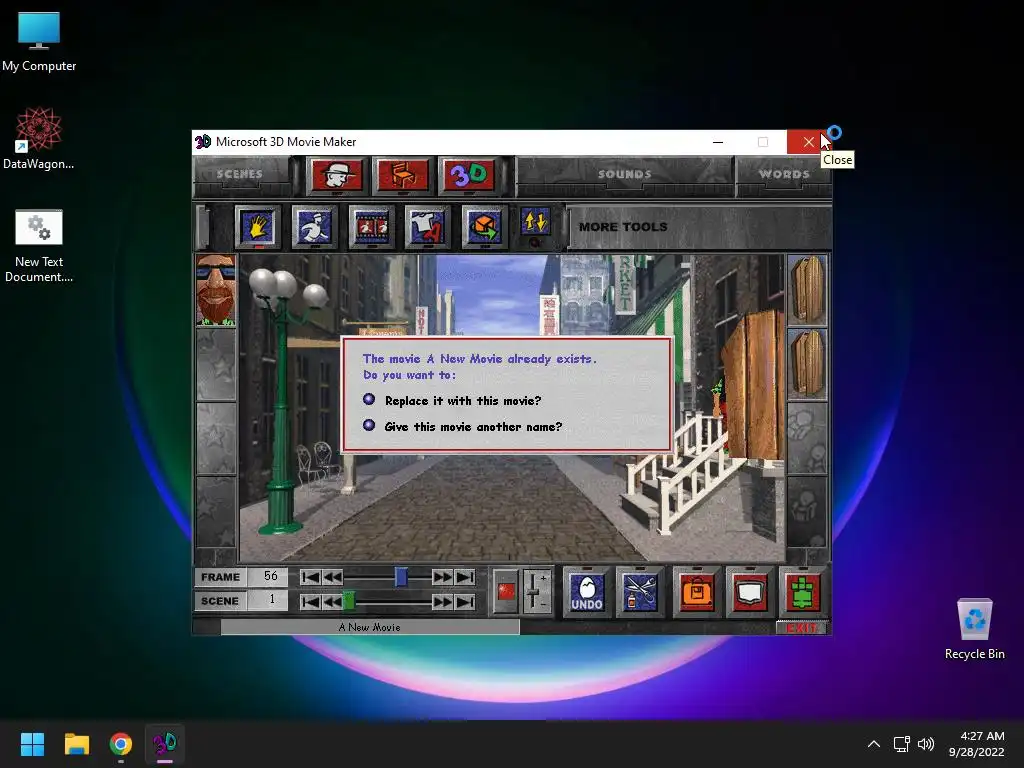This screenshot has width=1024, height=768.
Task: Click the SCENE label
Action: coord(221,601)
